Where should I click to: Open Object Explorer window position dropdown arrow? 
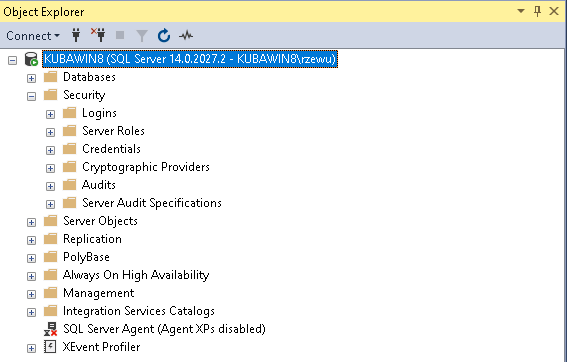point(521,11)
